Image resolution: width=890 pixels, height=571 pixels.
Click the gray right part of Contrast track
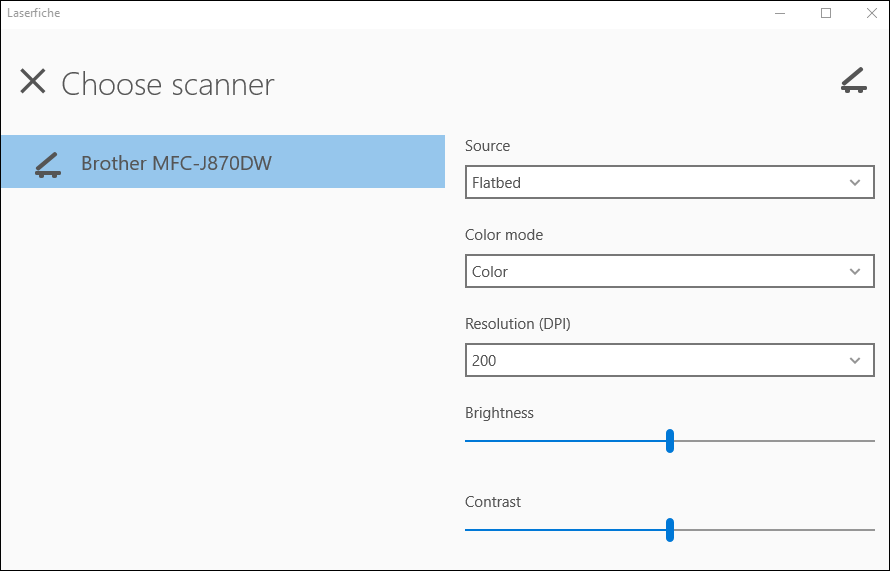774,530
